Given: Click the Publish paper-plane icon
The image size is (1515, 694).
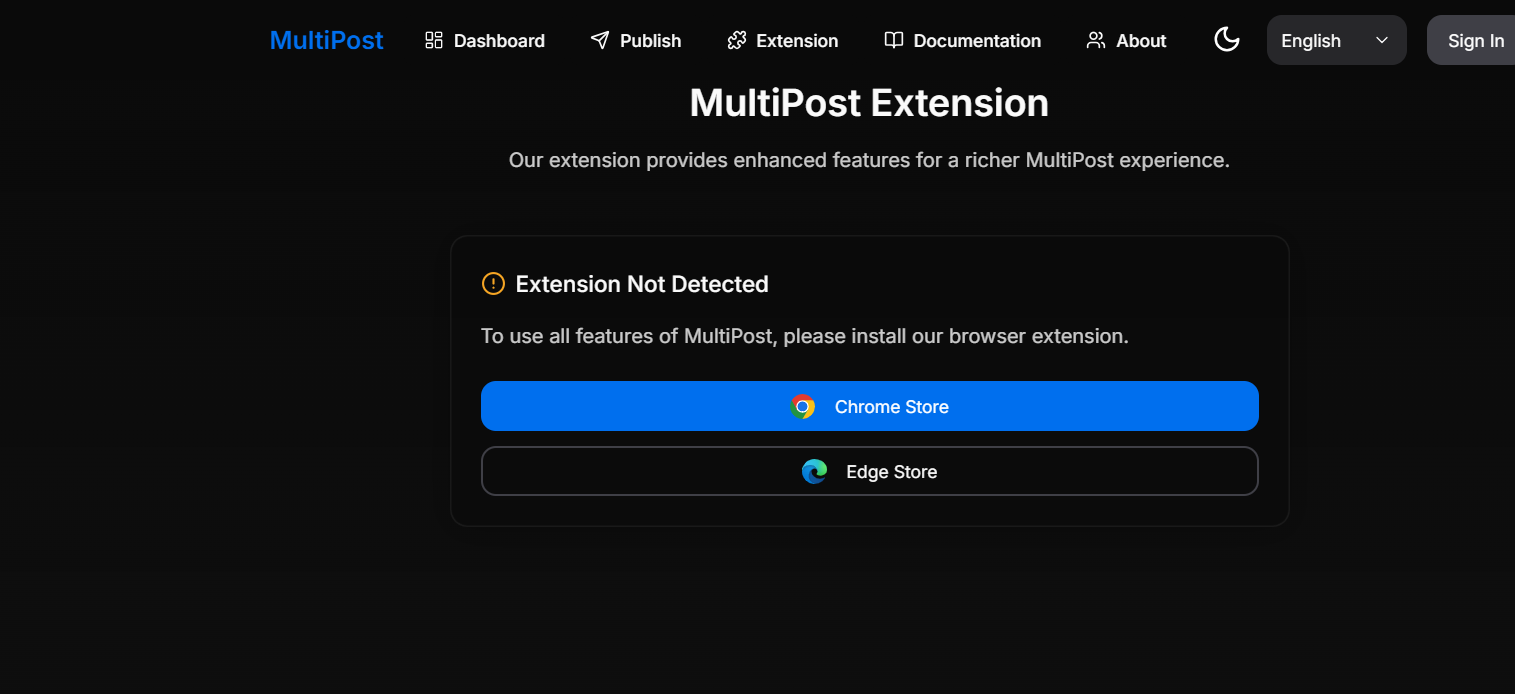Looking at the screenshot, I should coord(599,40).
